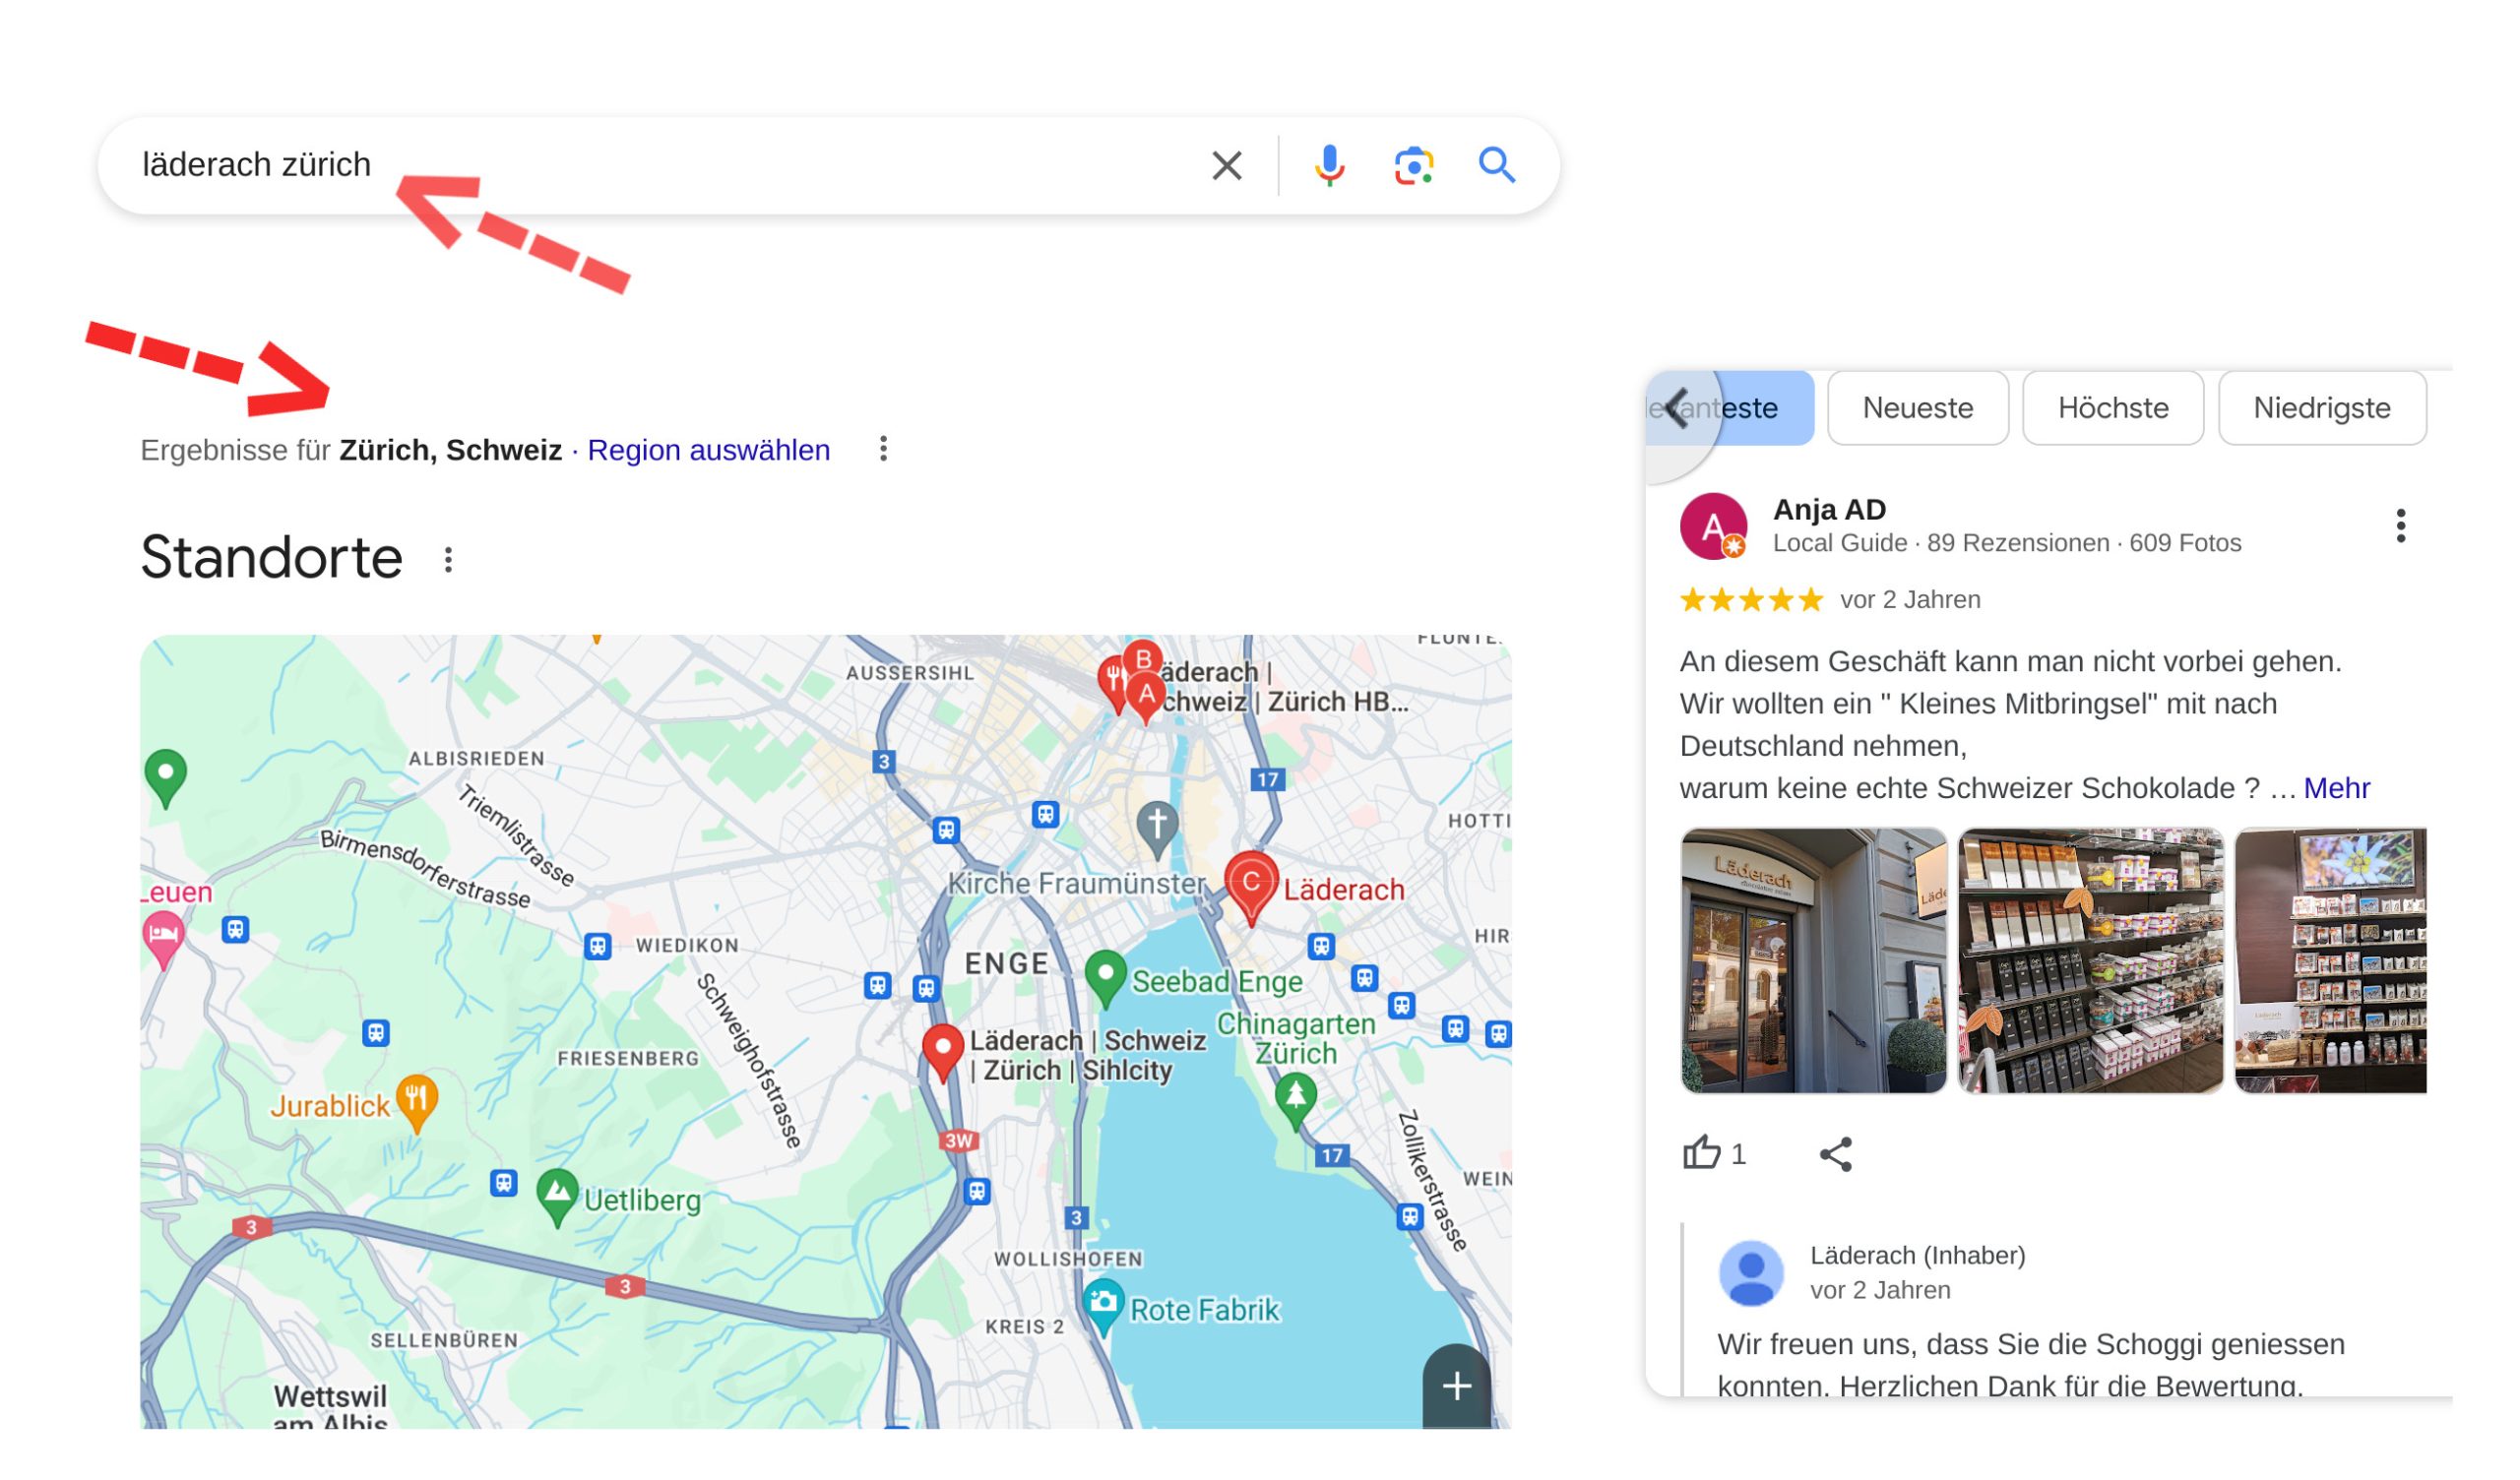Like the review with thumbs-up icon
The height and width of the screenshot is (1480, 2520).
[1701, 1153]
